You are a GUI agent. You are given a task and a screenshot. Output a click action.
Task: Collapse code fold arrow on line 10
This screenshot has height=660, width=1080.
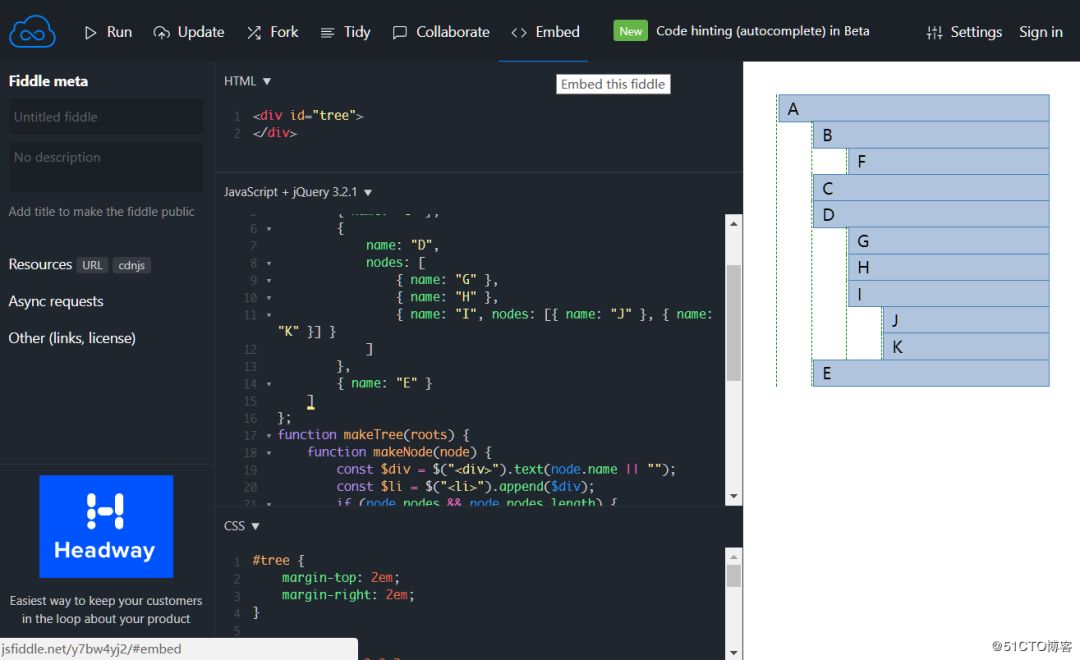click(269, 298)
